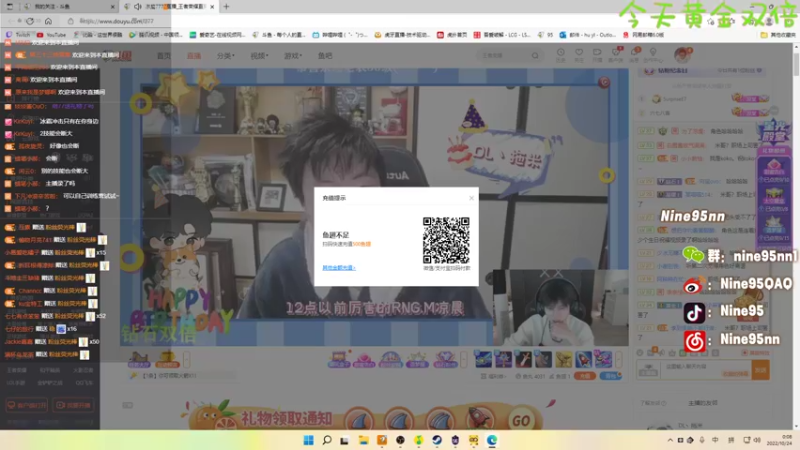Click the address bar URL
Viewport: 800px width, 450px height.
tap(117, 21)
